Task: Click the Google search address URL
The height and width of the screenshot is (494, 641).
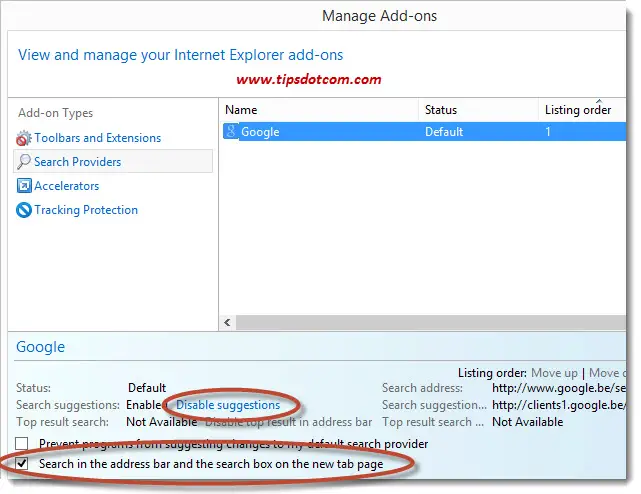Action: coord(559,388)
